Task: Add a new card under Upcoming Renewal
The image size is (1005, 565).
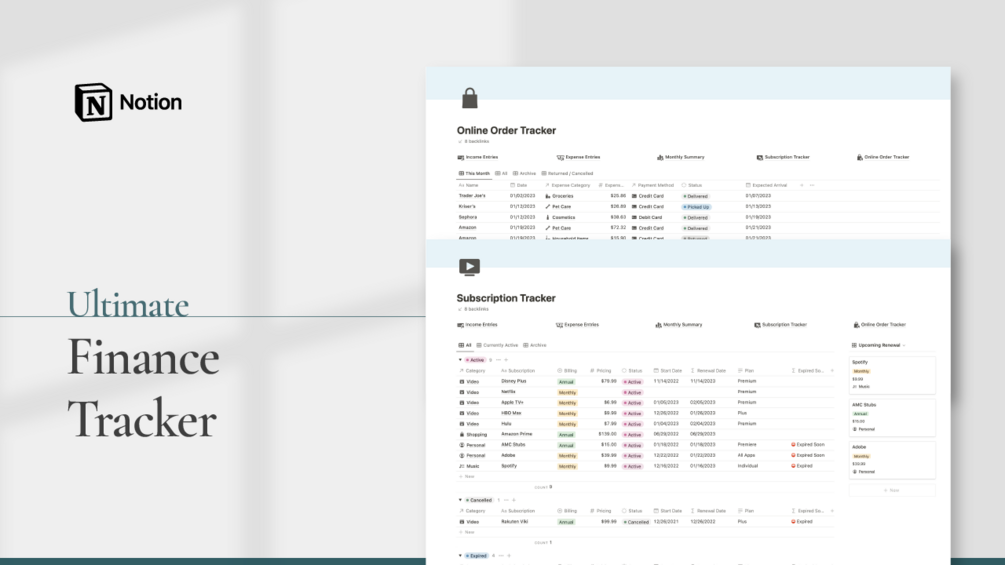Action: [892, 490]
